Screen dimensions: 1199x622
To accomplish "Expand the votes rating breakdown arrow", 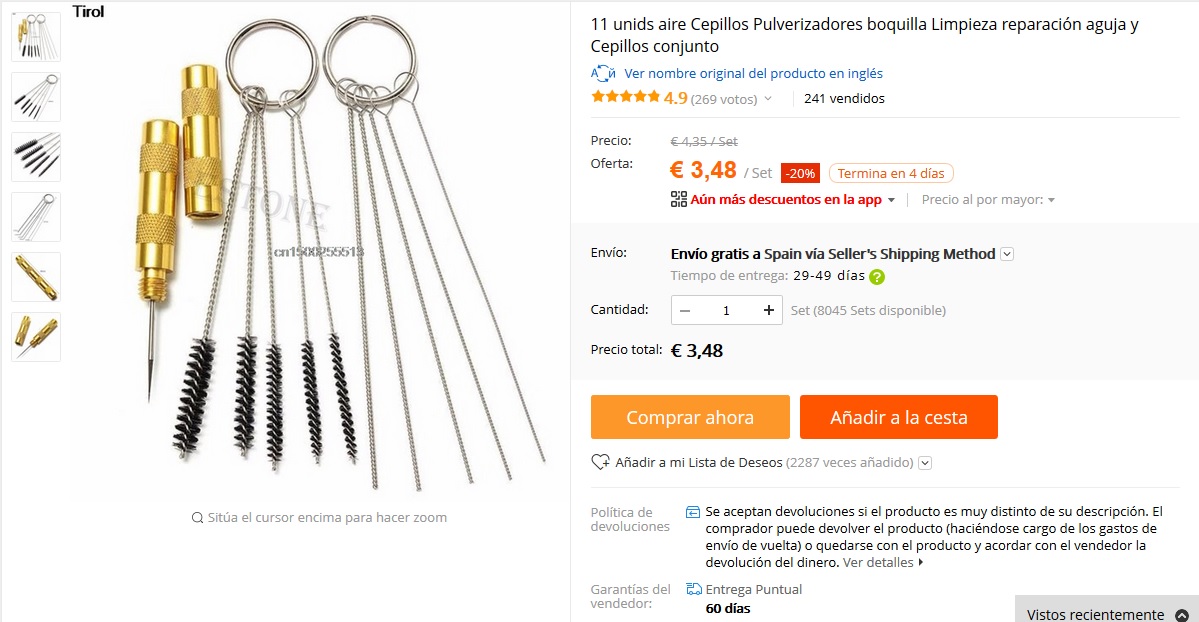I will [768, 99].
